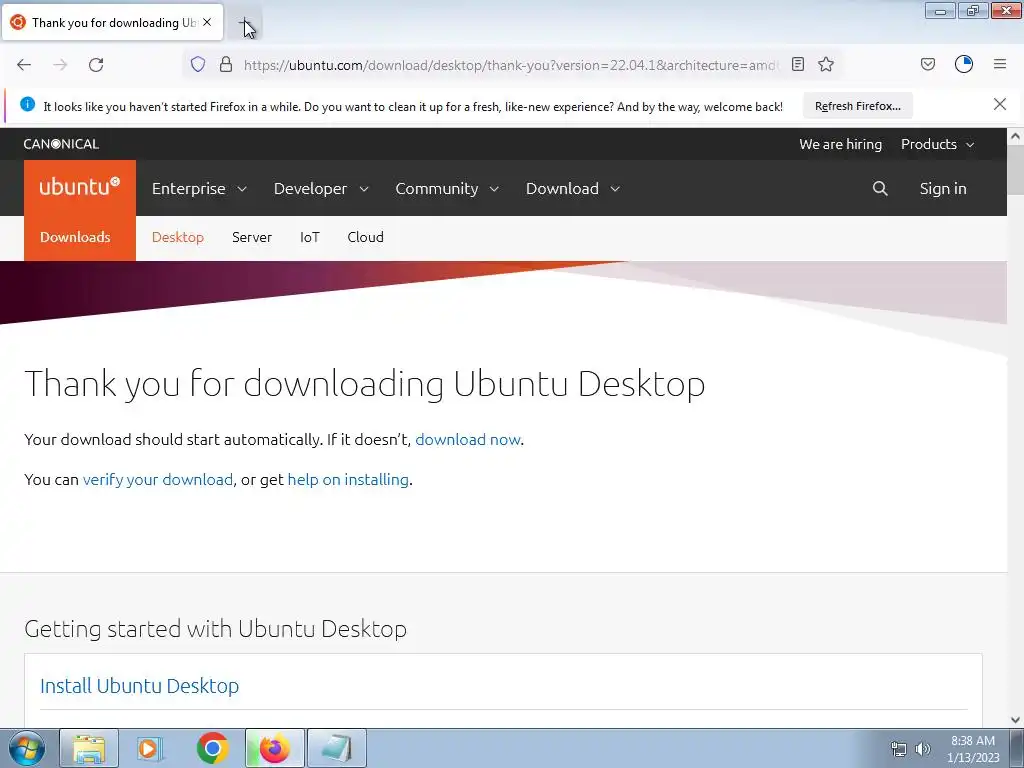
Task: Expand the Enterprise menu
Action: coord(199,188)
